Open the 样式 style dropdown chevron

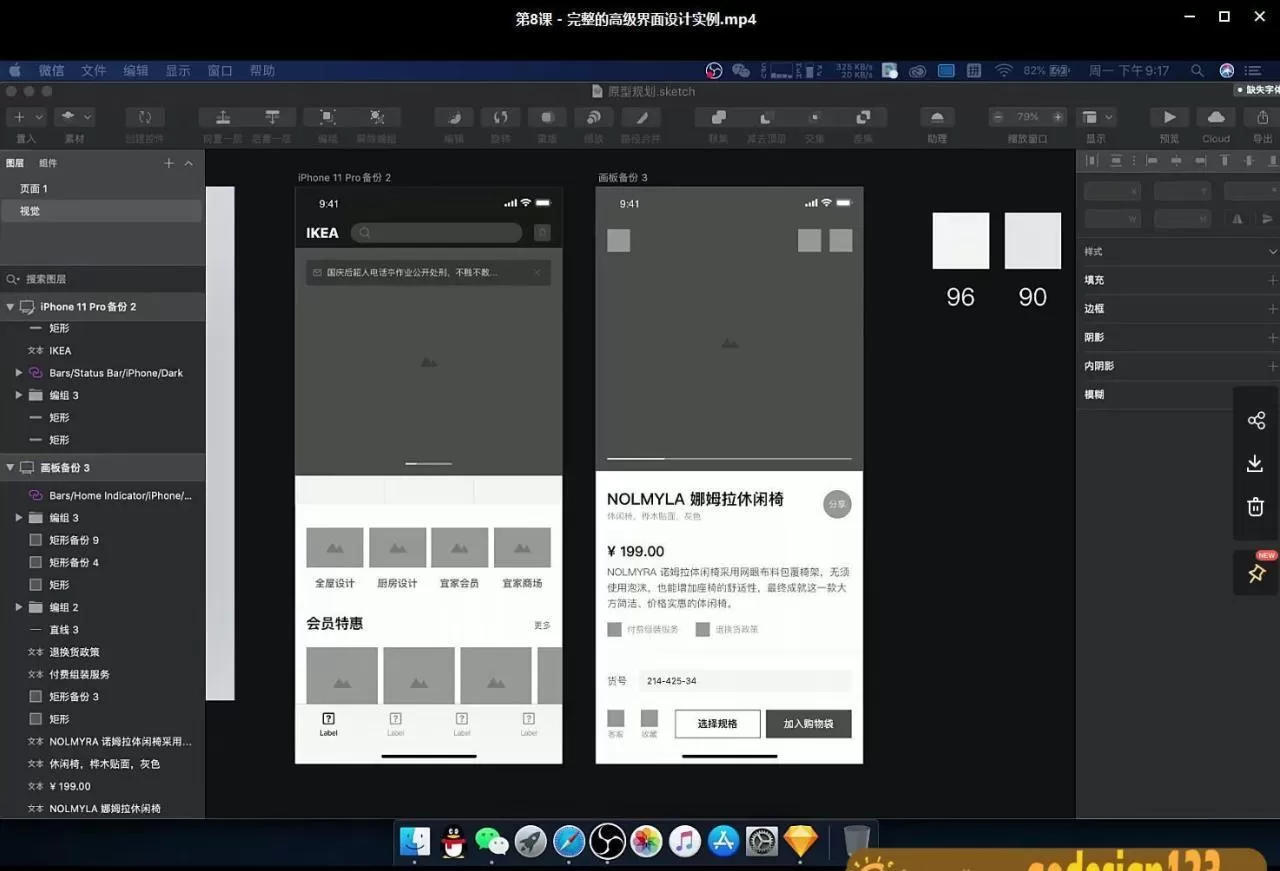click(x=1272, y=252)
